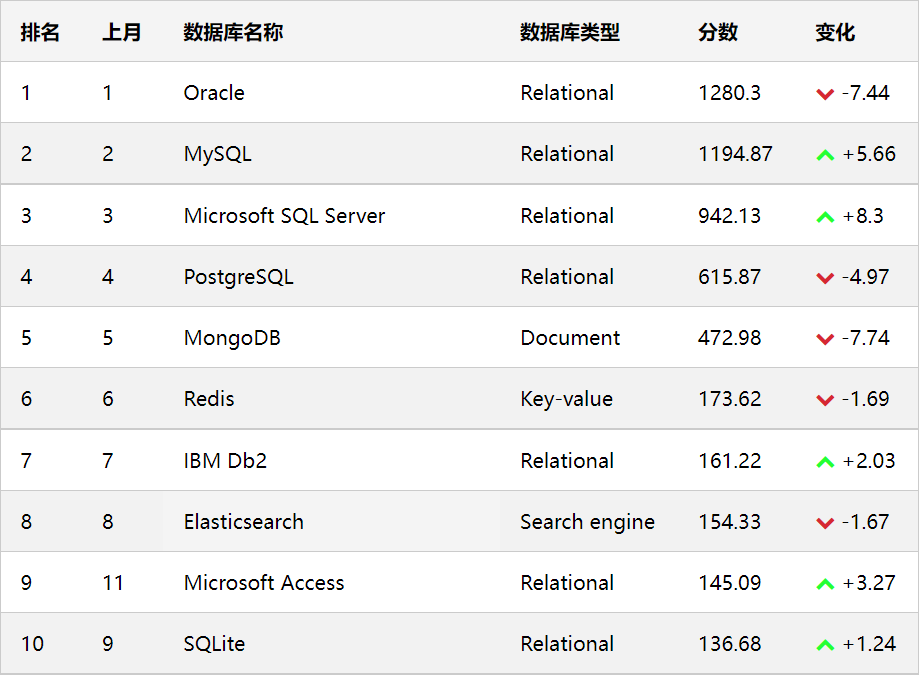Click the score 942.13
920x675 pixels.
[x=729, y=215]
